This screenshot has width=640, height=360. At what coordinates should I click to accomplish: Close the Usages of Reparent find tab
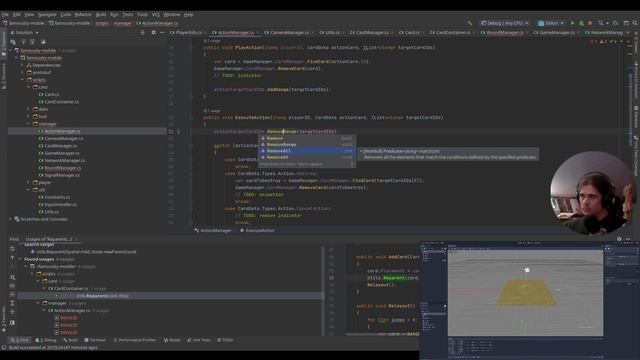coord(76,239)
